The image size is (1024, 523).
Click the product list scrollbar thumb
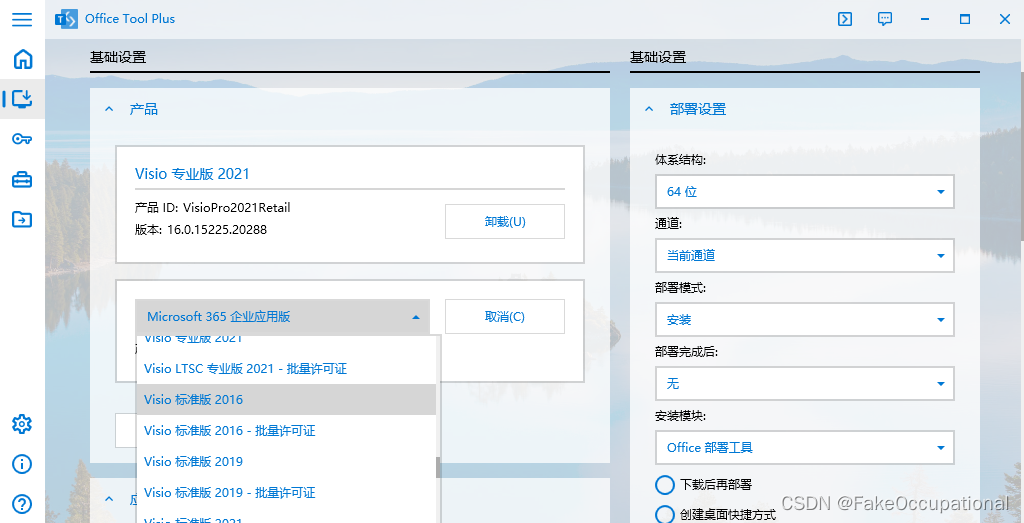tap(438, 467)
